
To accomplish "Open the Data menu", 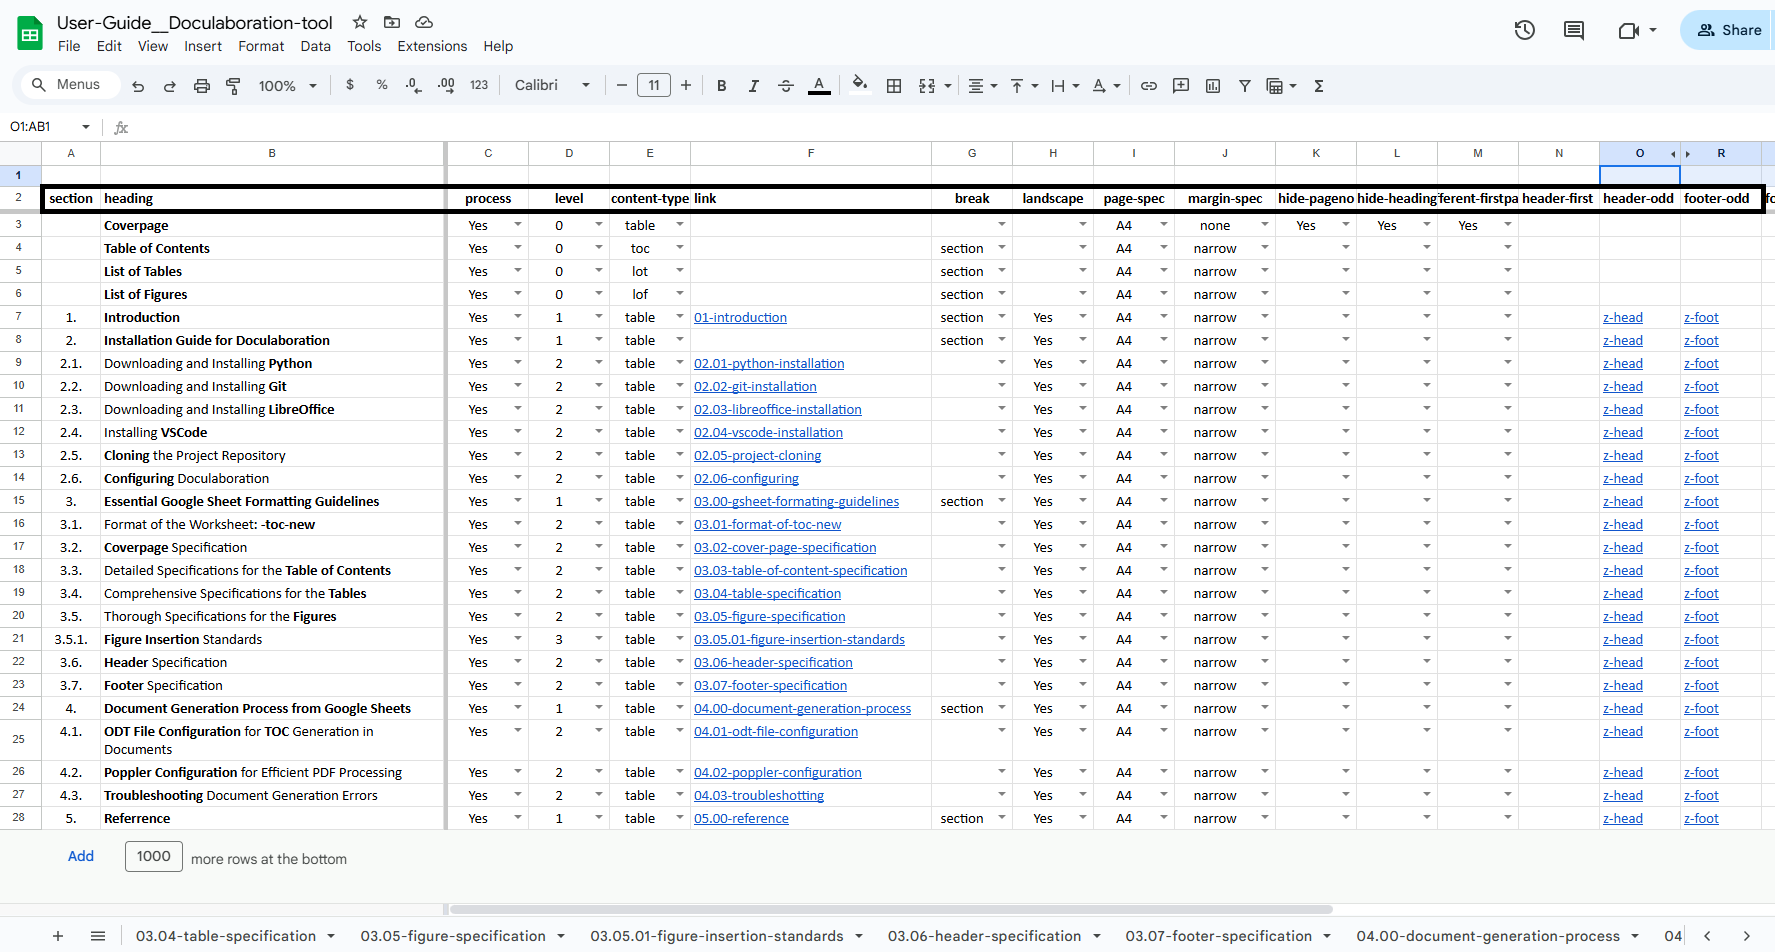I will click(315, 46).
